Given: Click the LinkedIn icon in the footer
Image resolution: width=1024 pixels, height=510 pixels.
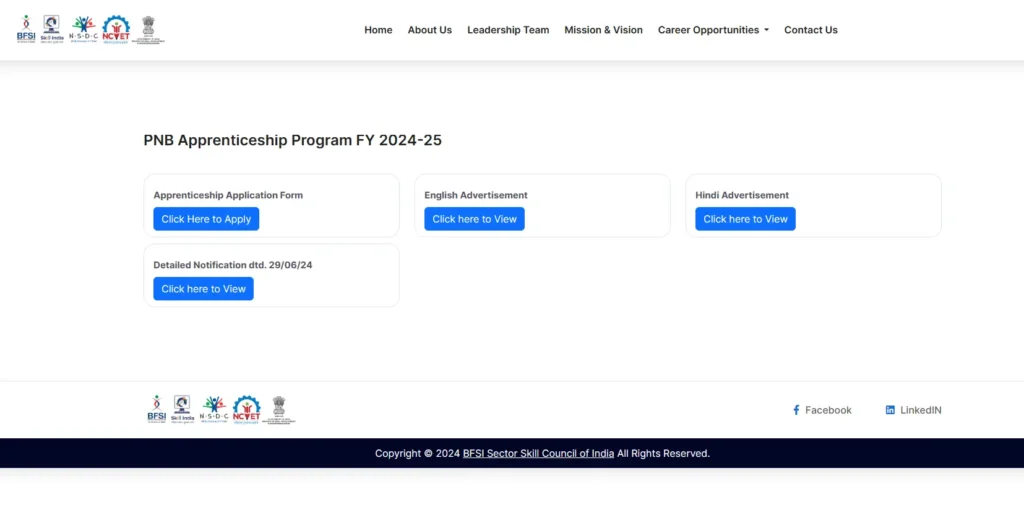Looking at the screenshot, I should [890, 410].
